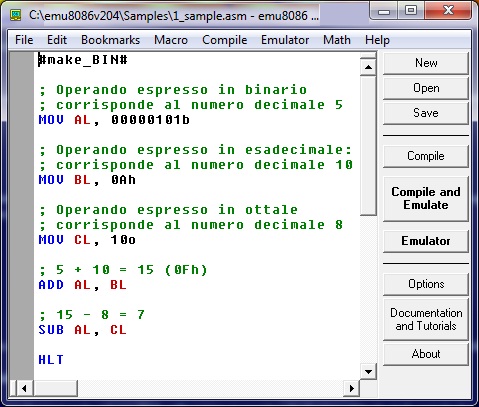The height and width of the screenshot is (407, 479).
Task: Open the Edit menu
Action: click(57, 40)
